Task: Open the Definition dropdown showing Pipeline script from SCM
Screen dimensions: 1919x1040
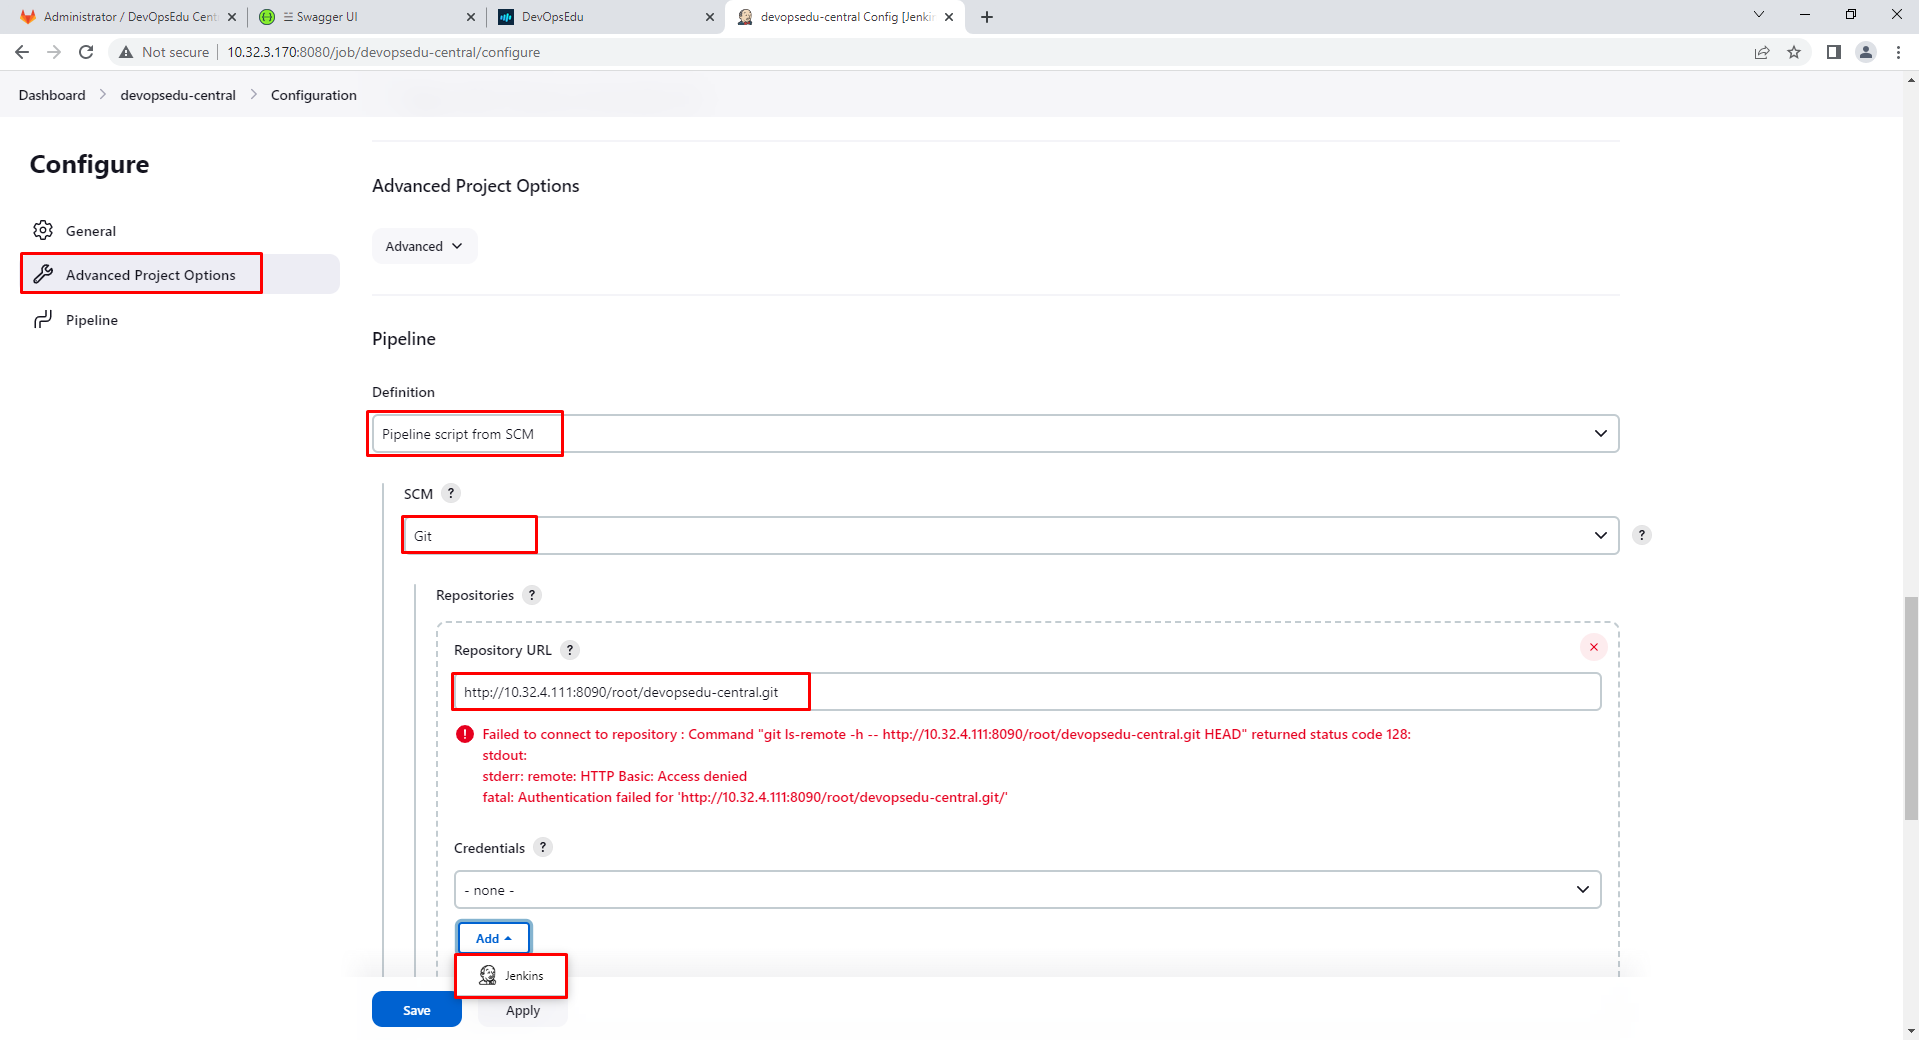Action: [995, 434]
